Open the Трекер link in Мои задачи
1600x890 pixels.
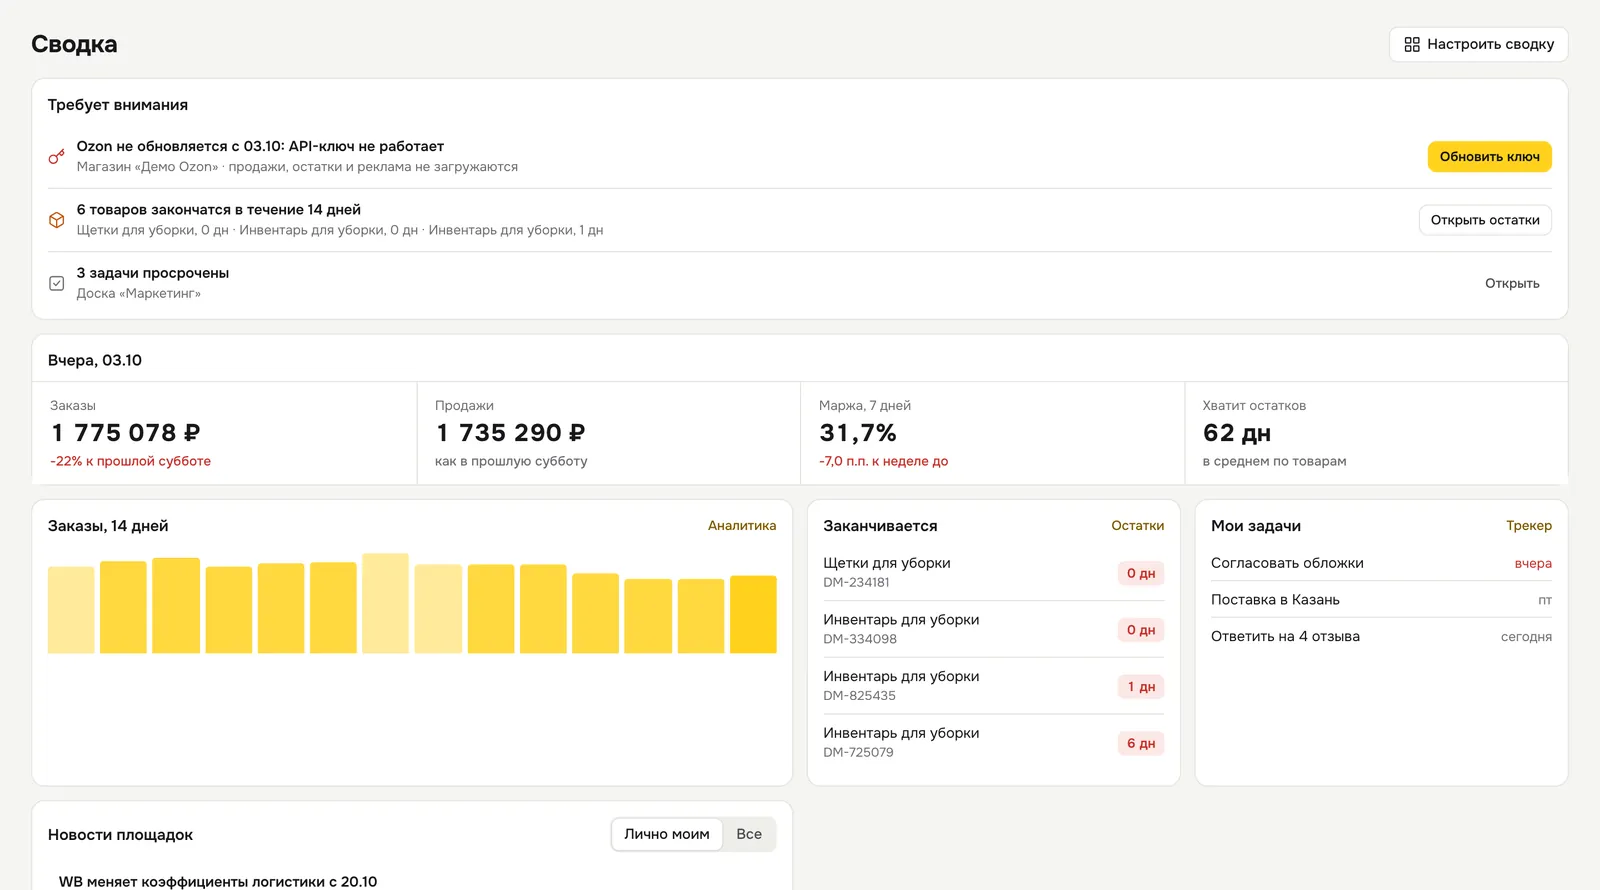coord(1529,525)
